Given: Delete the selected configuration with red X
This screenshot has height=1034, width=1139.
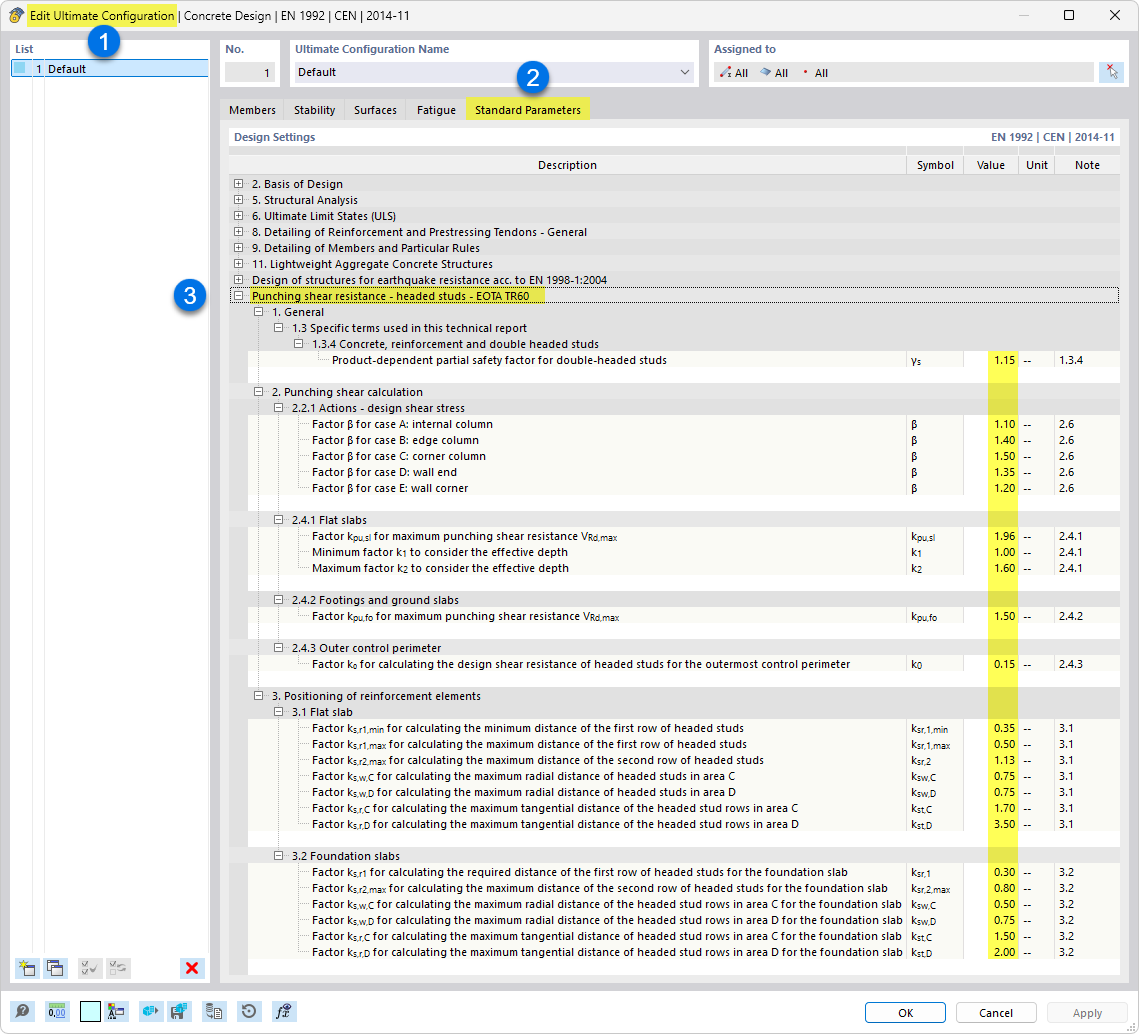Looking at the screenshot, I should [192, 968].
